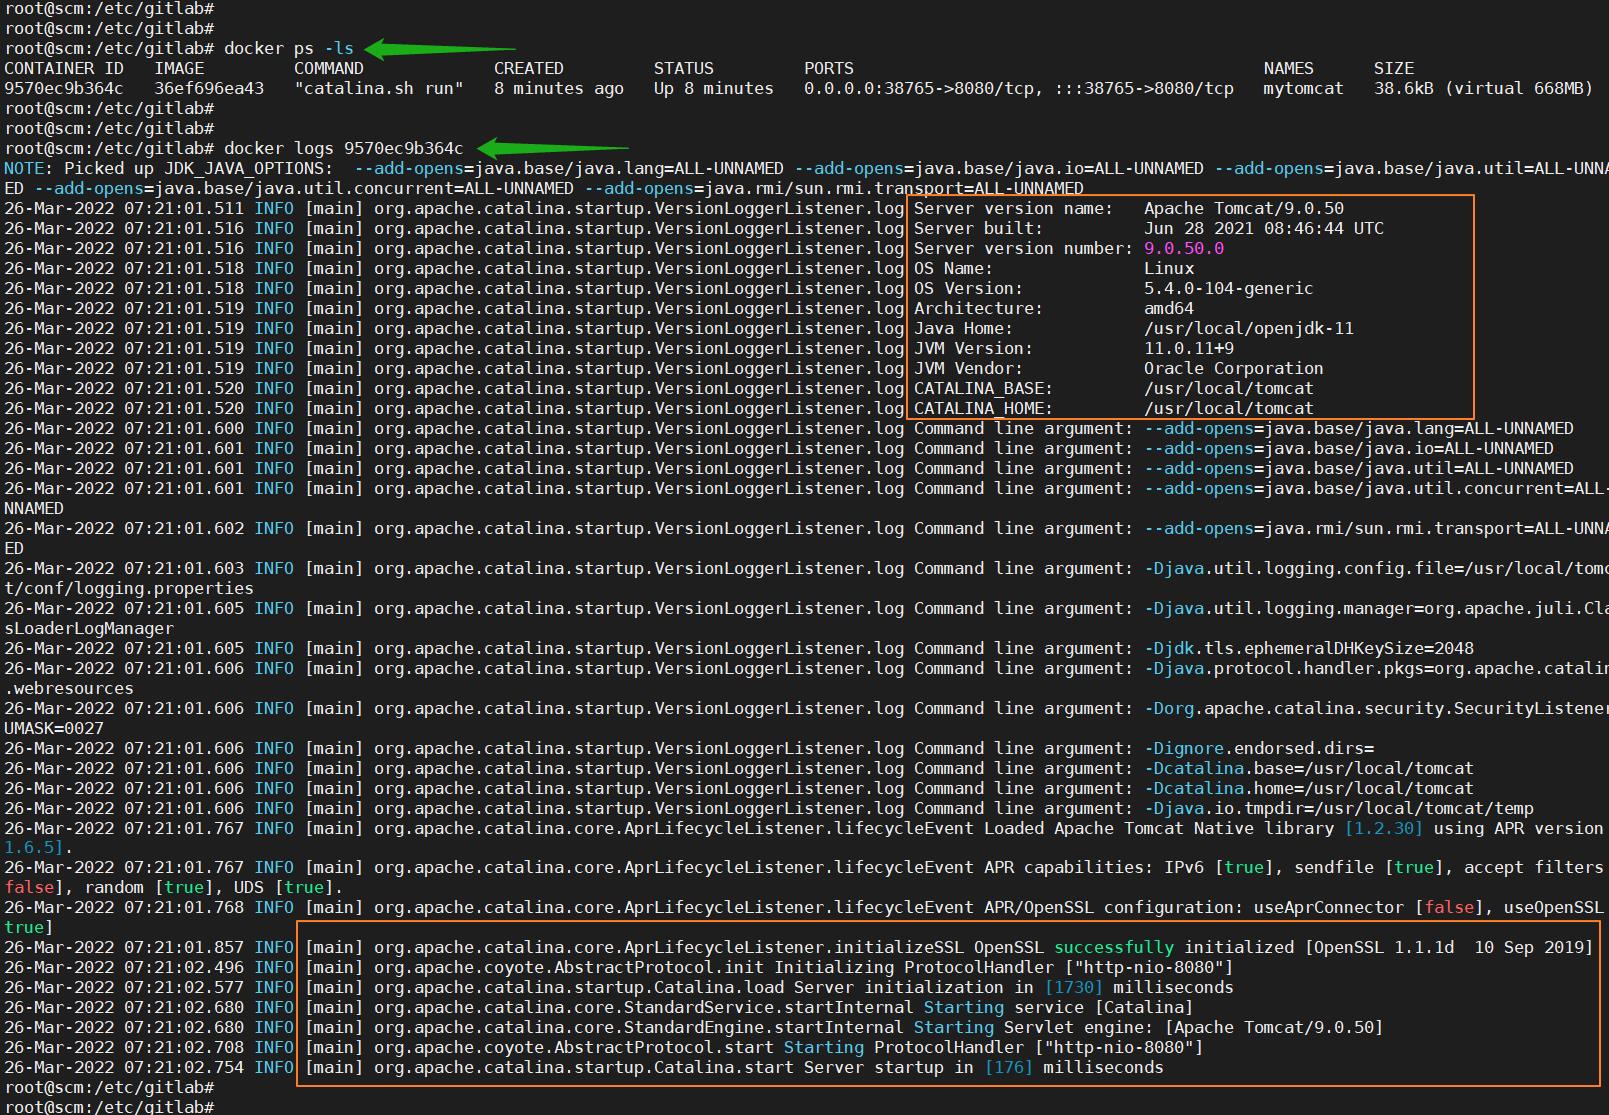Select timestamp 26-Mar-2022 07:21:01.511
Screen dimensions: 1609x1115
tap(124, 208)
